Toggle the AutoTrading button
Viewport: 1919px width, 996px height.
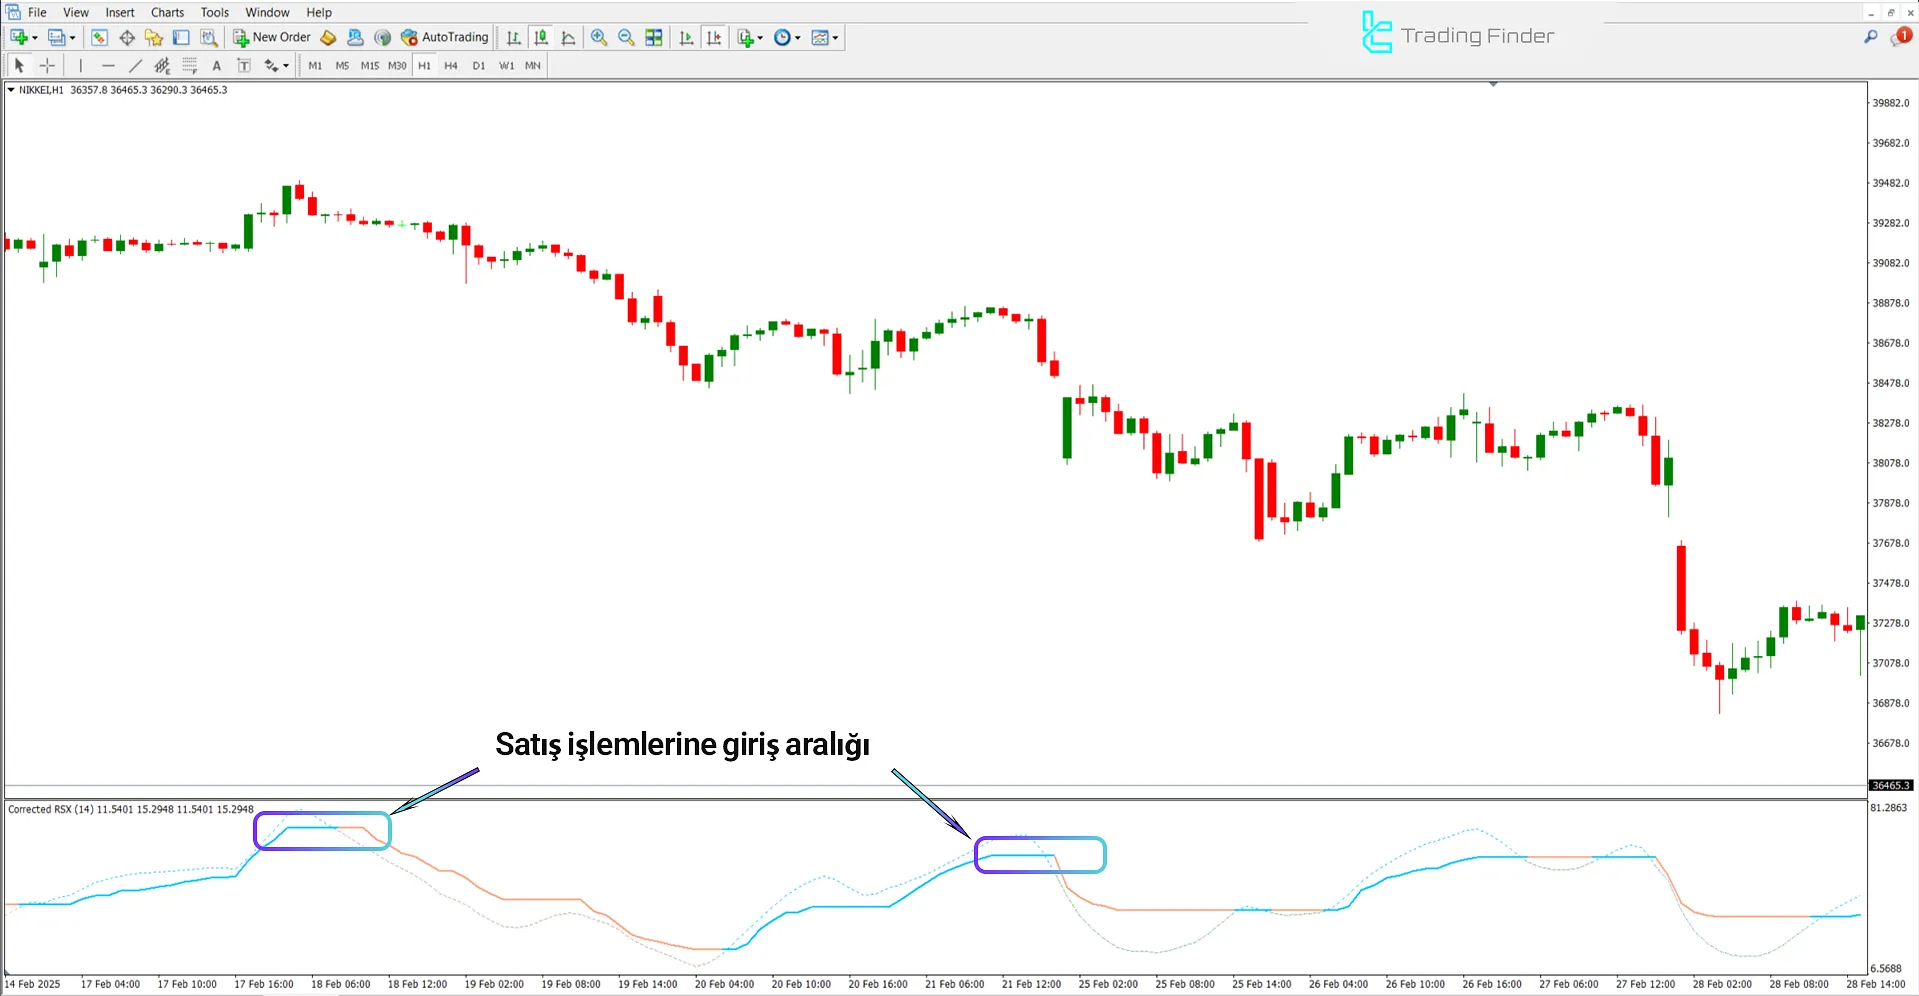pyautogui.click(x=445, y=37)
